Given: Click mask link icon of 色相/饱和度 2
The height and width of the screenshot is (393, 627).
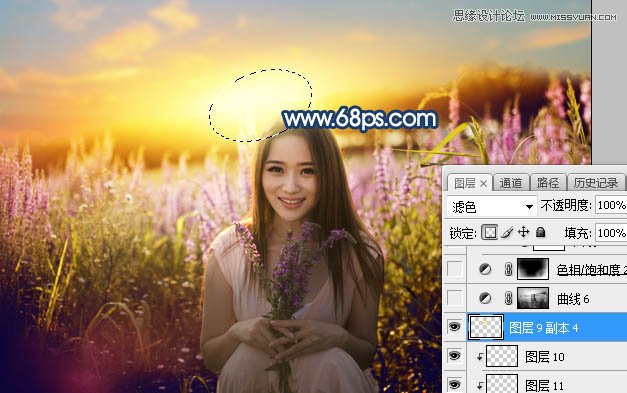Looking at the screenshot, I should pos(508,269).
